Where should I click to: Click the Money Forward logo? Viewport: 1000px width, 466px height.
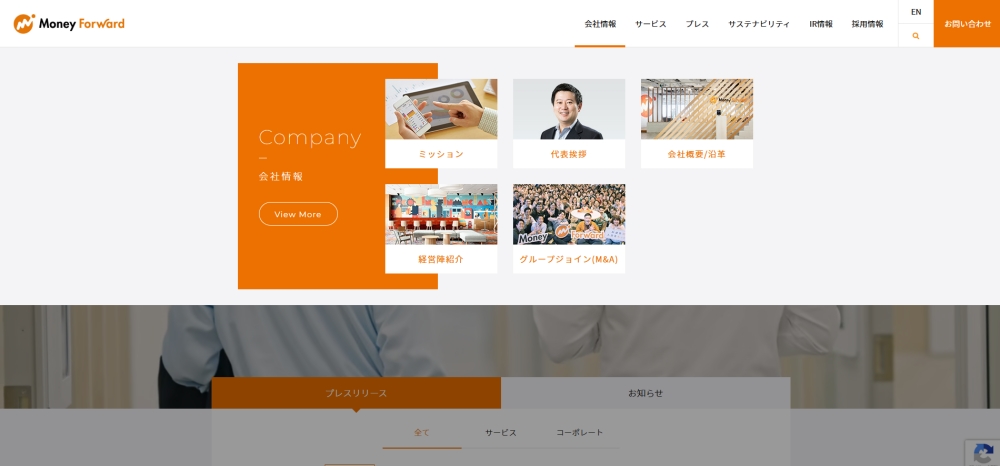69,23
